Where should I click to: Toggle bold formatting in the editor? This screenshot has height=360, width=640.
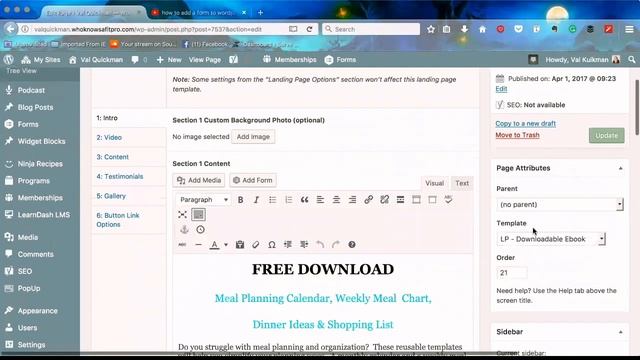point(240,200)
